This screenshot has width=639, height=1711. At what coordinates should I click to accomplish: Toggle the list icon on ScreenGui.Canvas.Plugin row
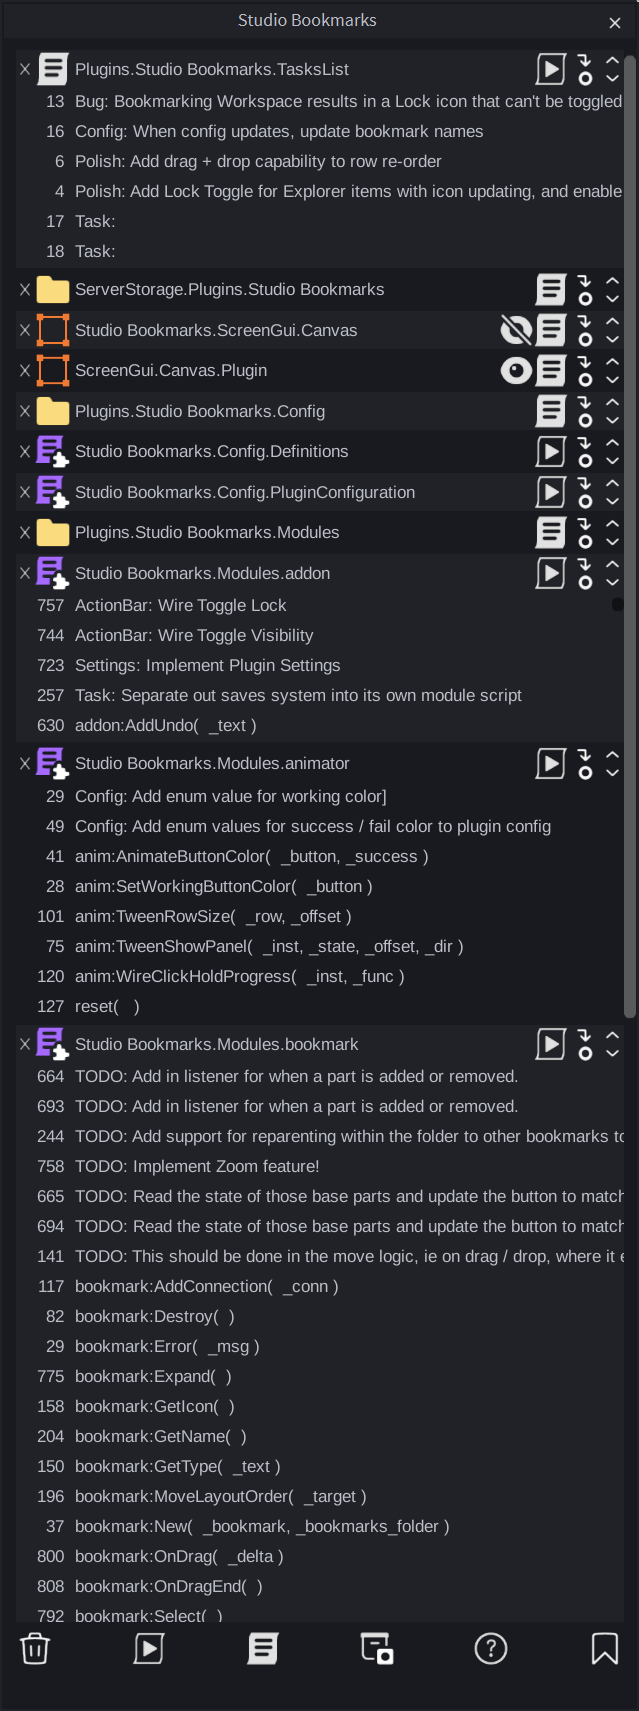(551, 371)
